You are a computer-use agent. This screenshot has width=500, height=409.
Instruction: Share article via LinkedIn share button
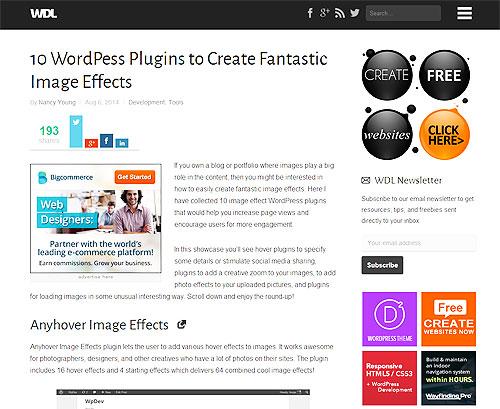pyautogui.click(x=122, y=143)
